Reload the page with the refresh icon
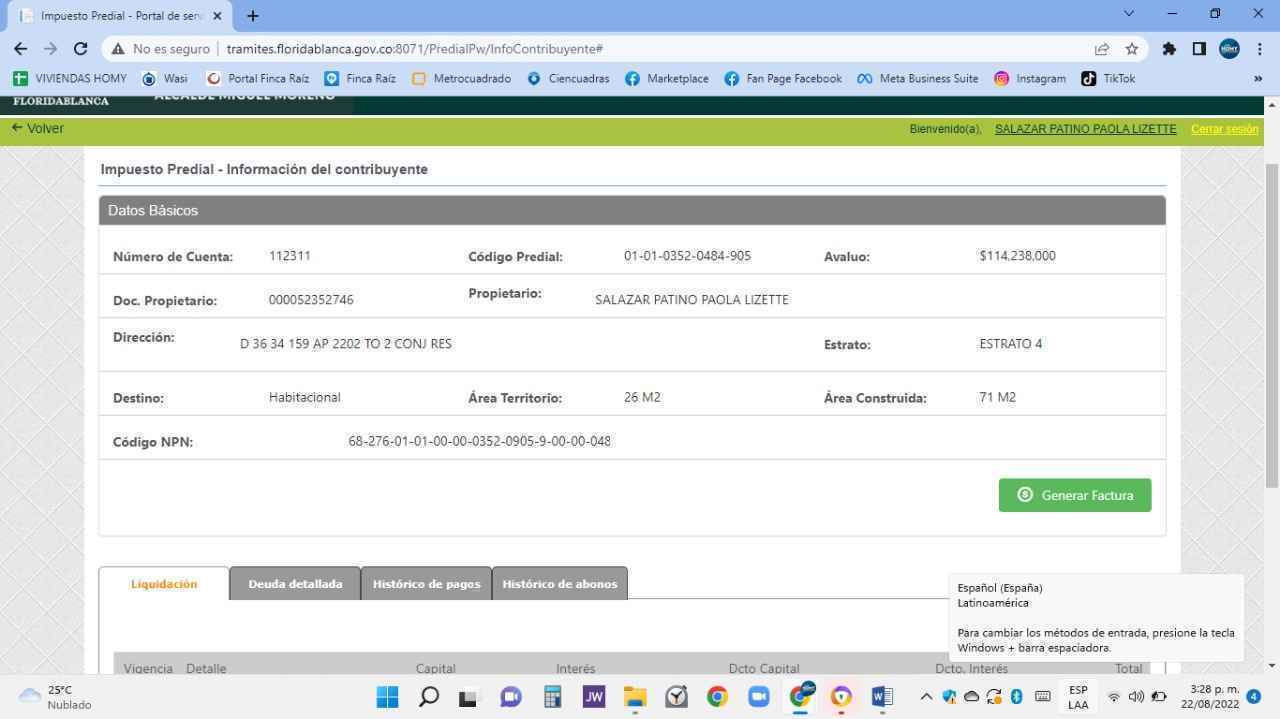 (x=81, y=49)
